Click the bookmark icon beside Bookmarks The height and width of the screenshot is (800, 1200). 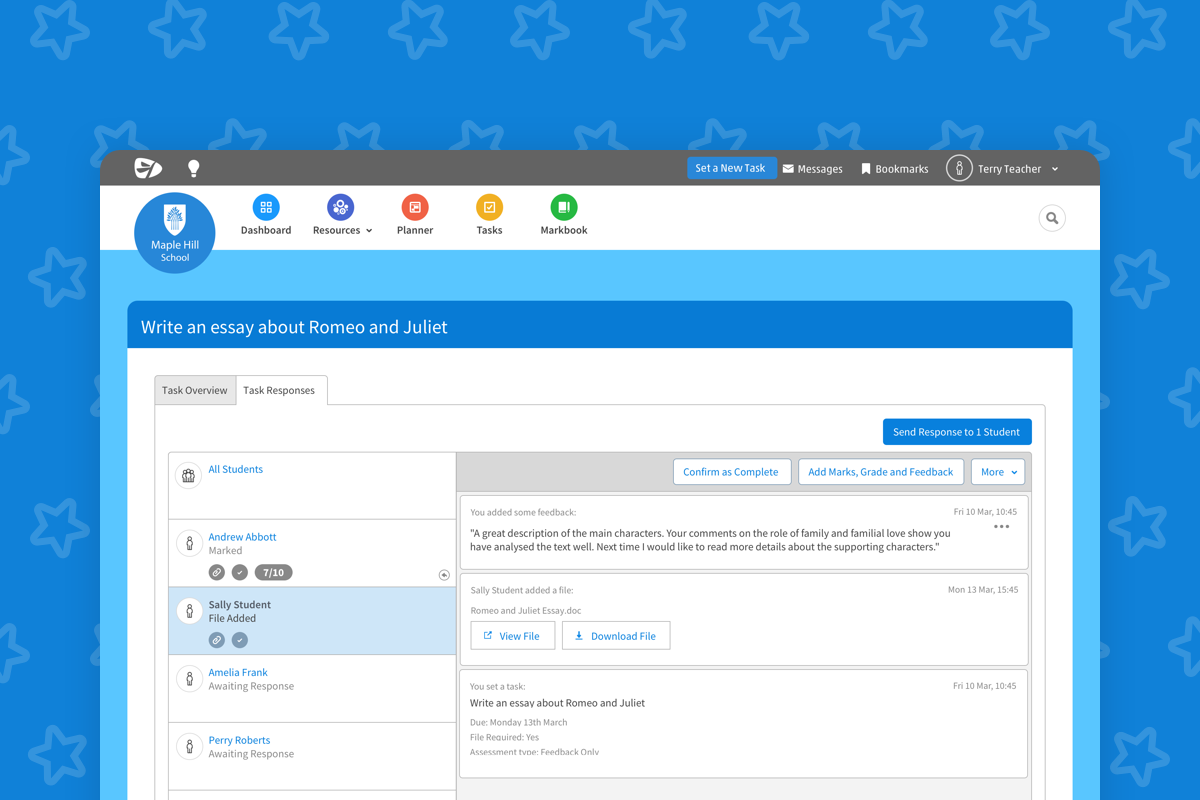click(866, 169)
